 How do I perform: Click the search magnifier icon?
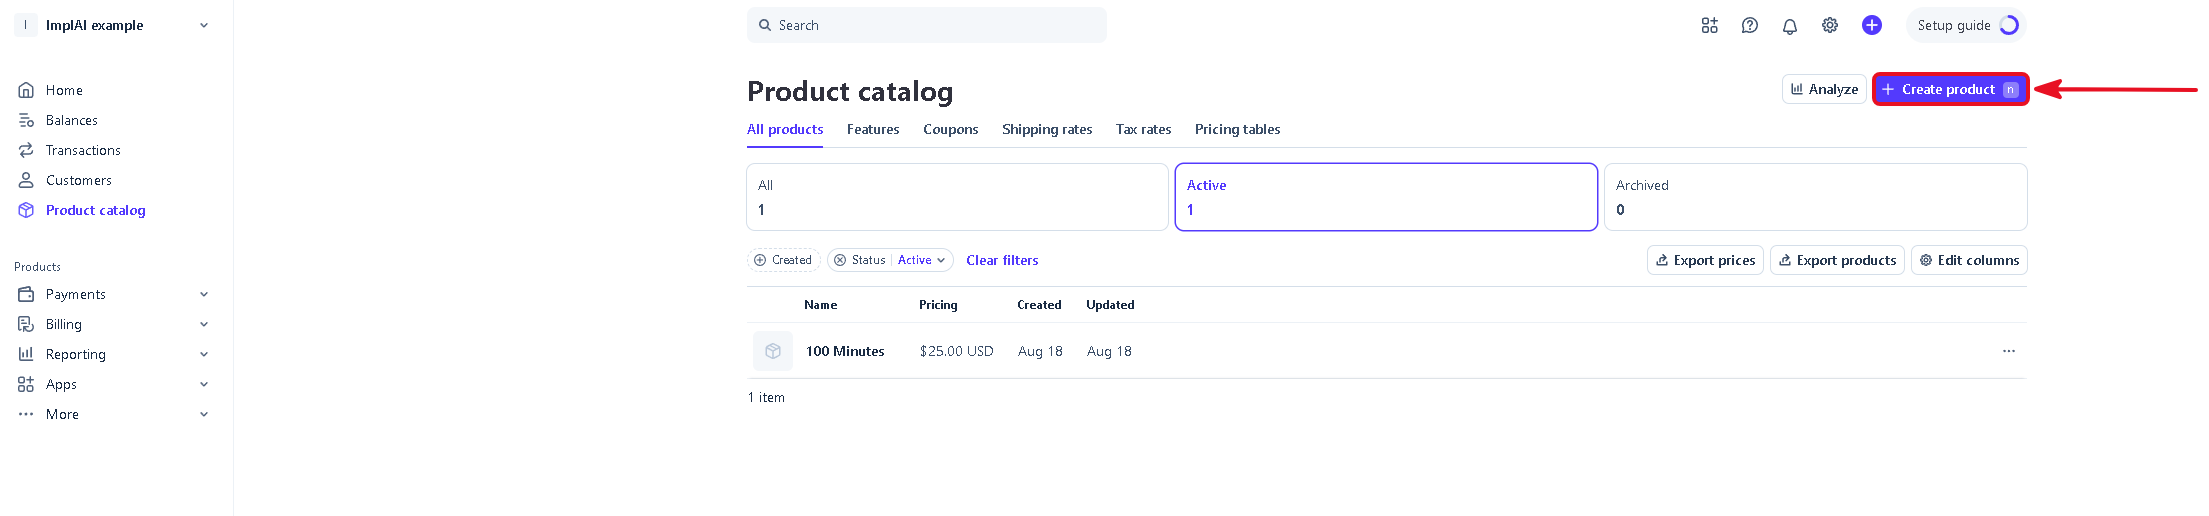pyautogui.click(x=765, y=25)
